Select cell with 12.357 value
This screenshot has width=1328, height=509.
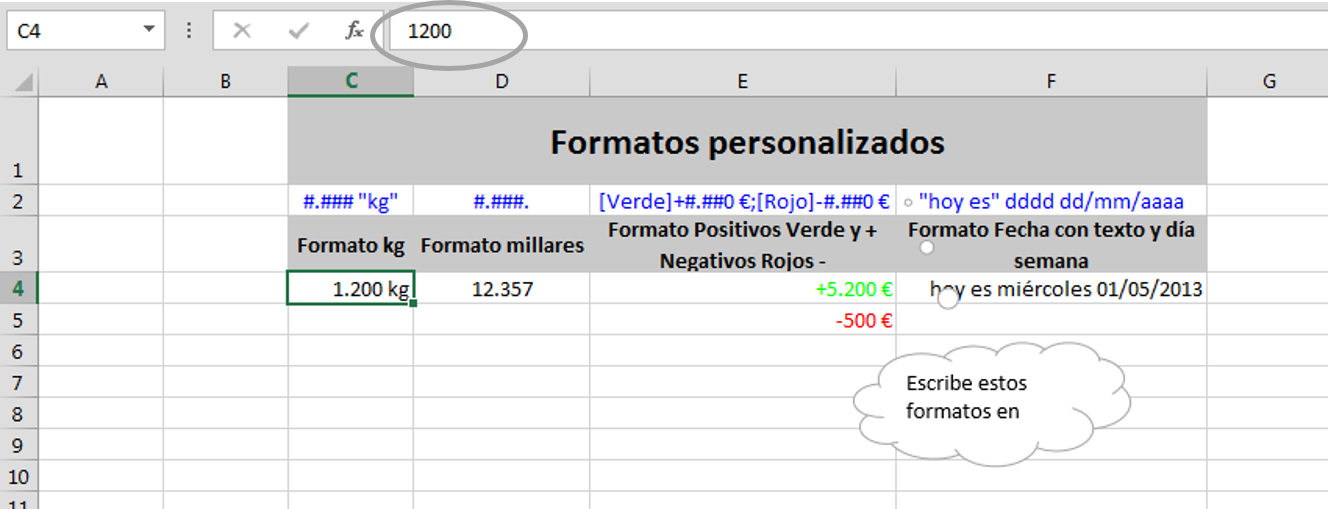point(501,290)
